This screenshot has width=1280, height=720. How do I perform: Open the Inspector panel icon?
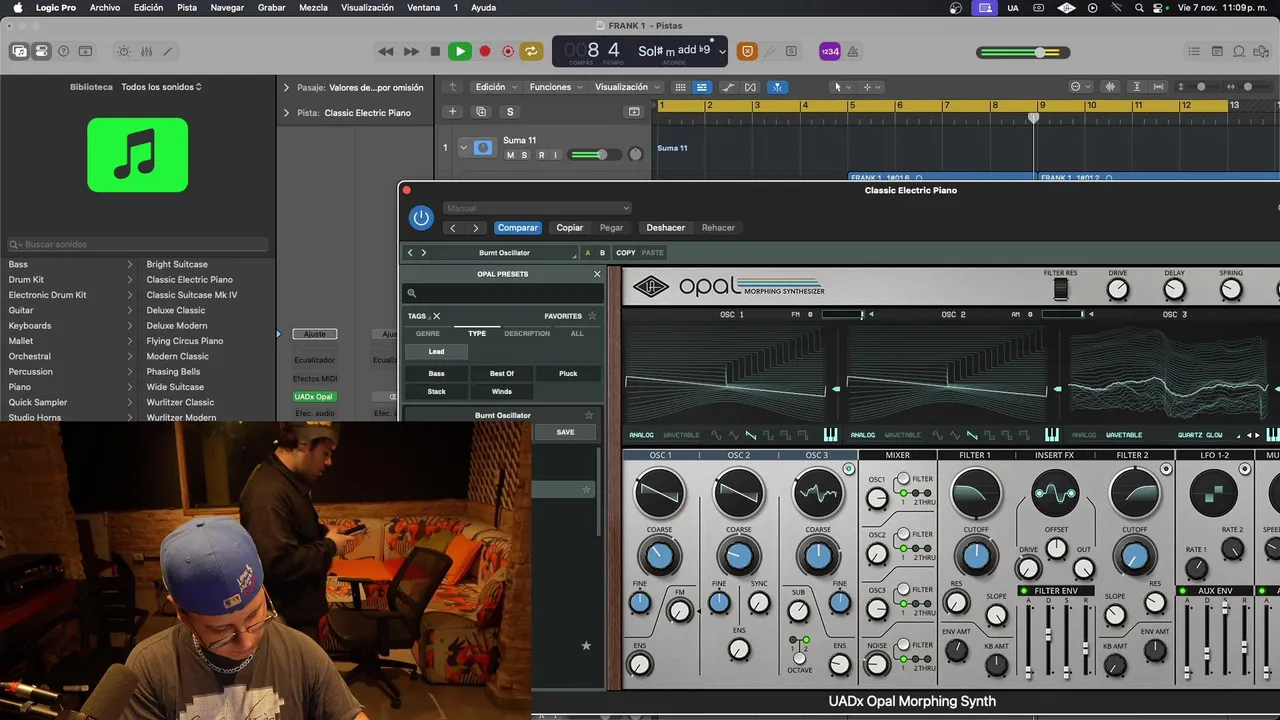[x=41, y=51]
